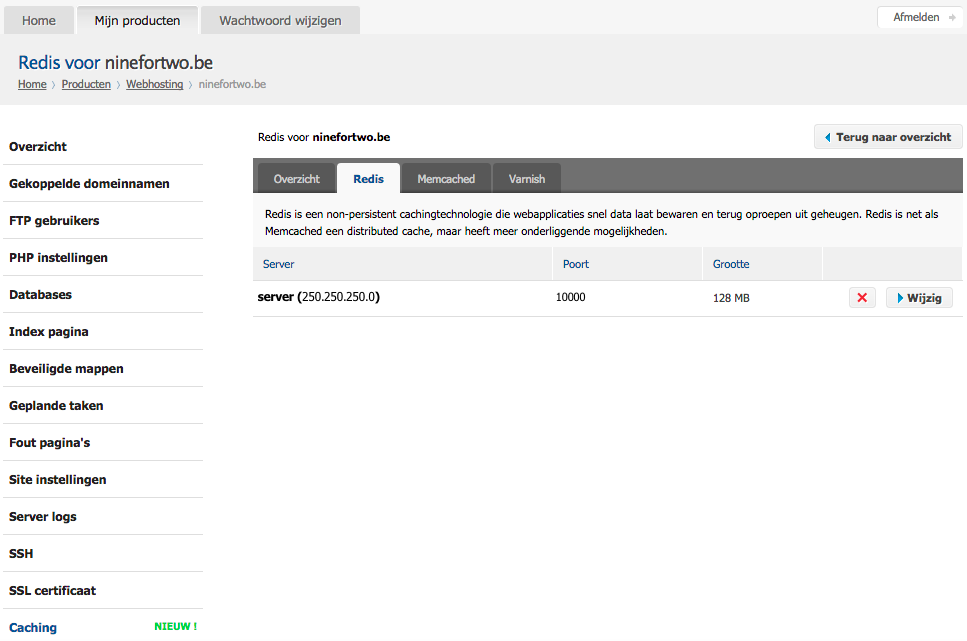
Task: Follow the Webhosting breadcrumb link
Action: 155,84
